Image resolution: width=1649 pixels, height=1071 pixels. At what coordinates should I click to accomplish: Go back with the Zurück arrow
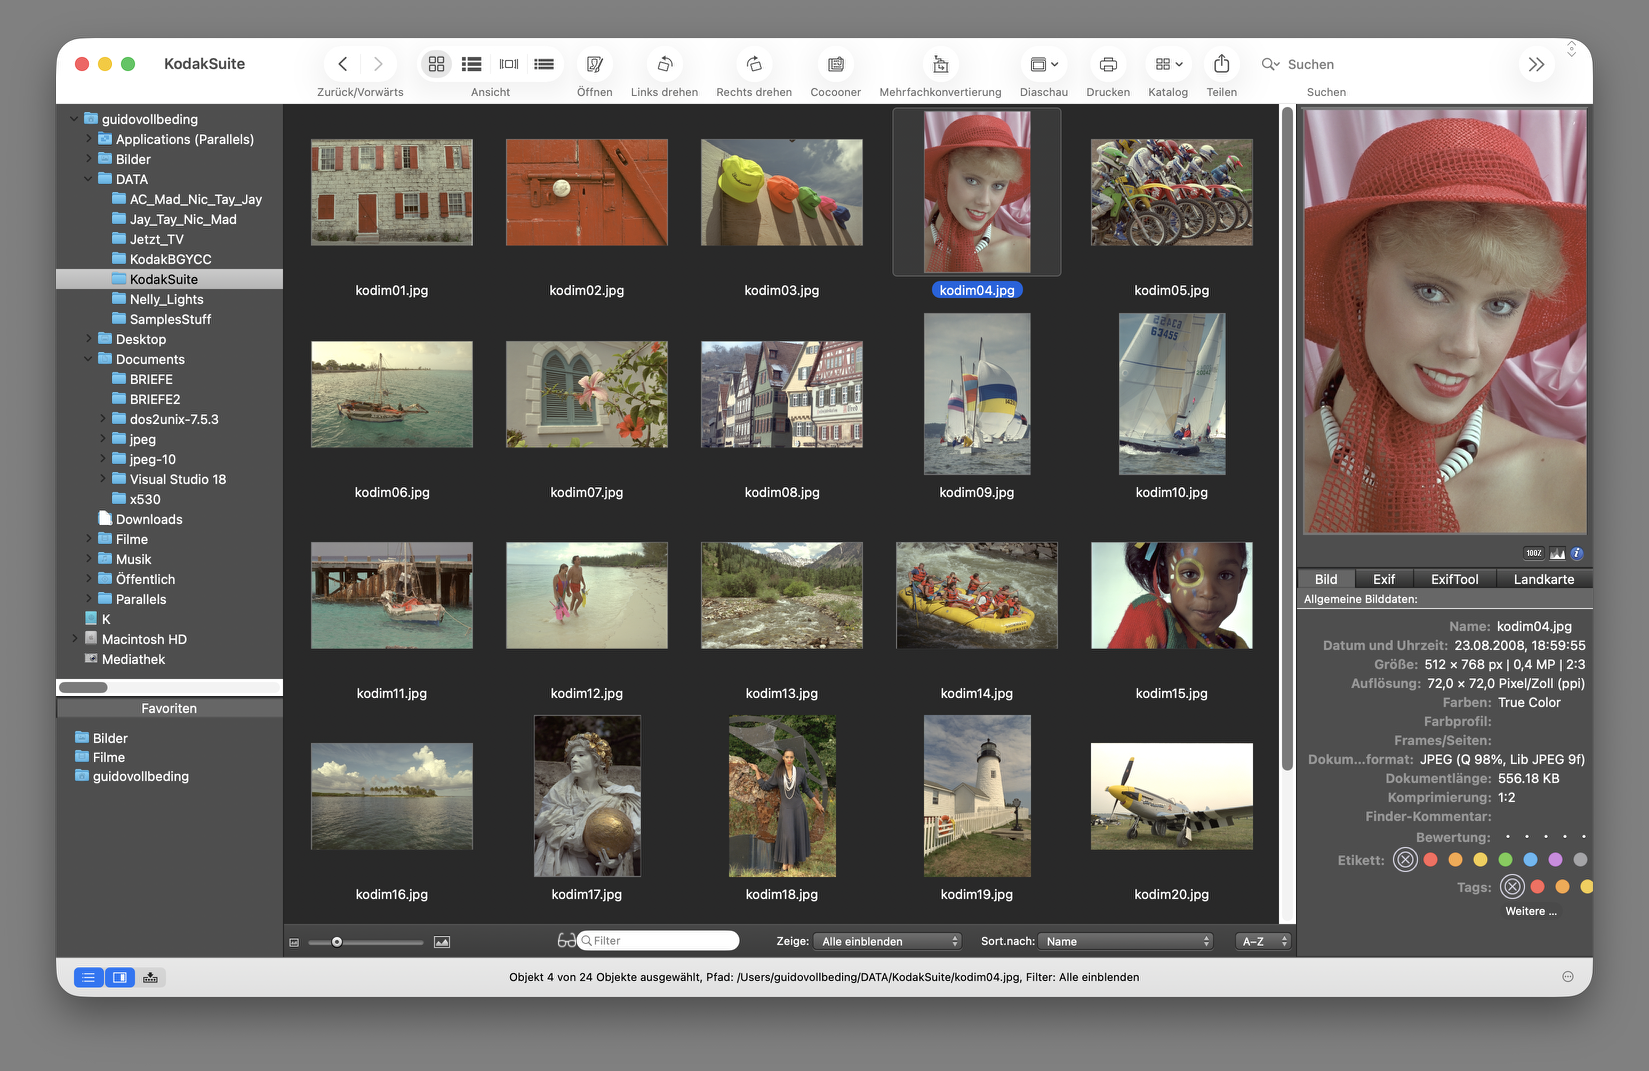click(x=343, y=64)
